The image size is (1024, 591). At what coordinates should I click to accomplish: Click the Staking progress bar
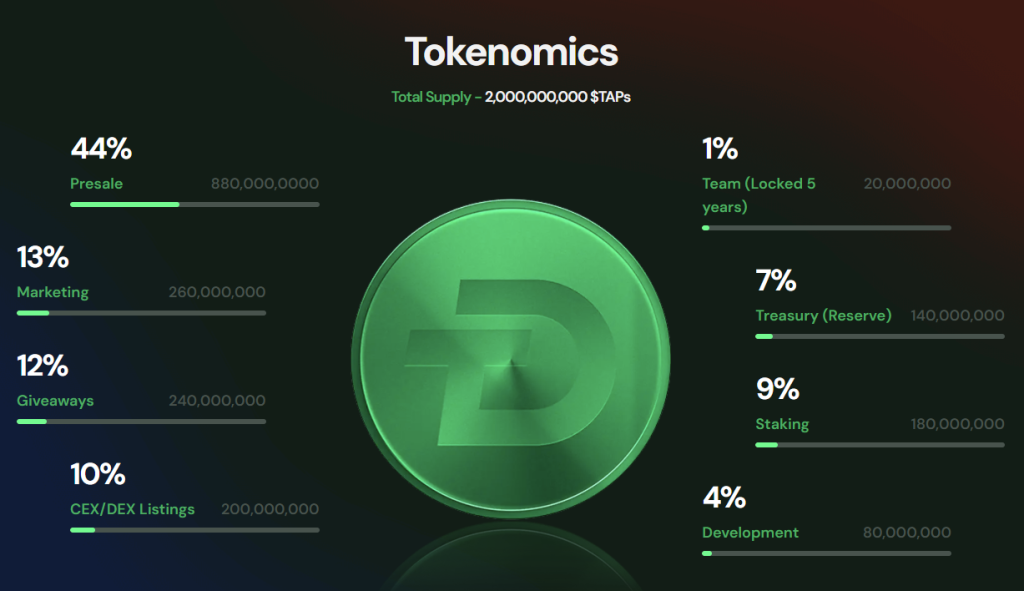(x=880, y=445)
